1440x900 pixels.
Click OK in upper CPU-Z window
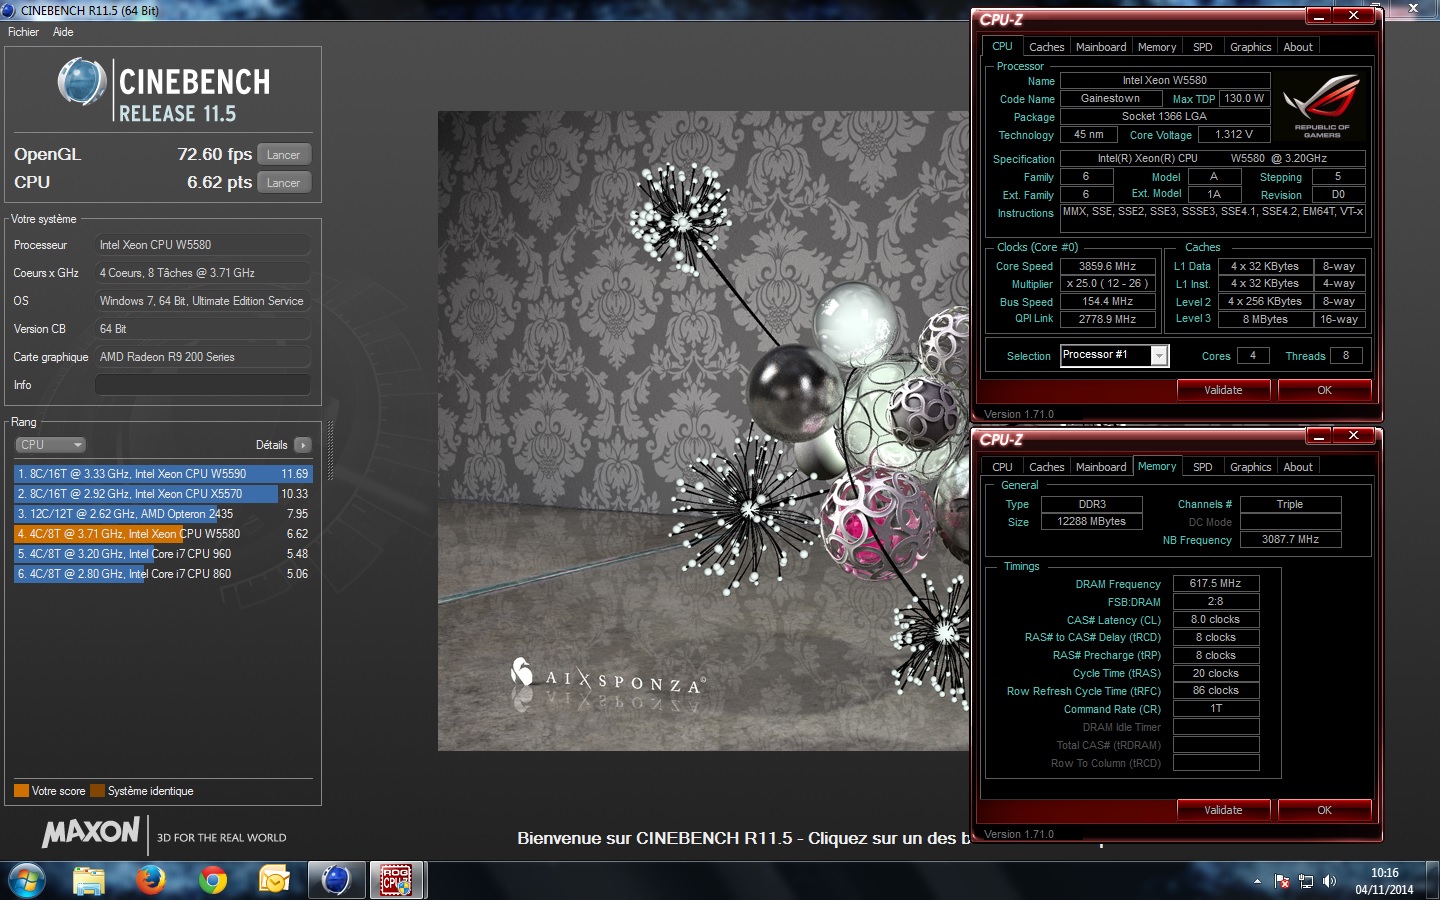[1324, 390]
